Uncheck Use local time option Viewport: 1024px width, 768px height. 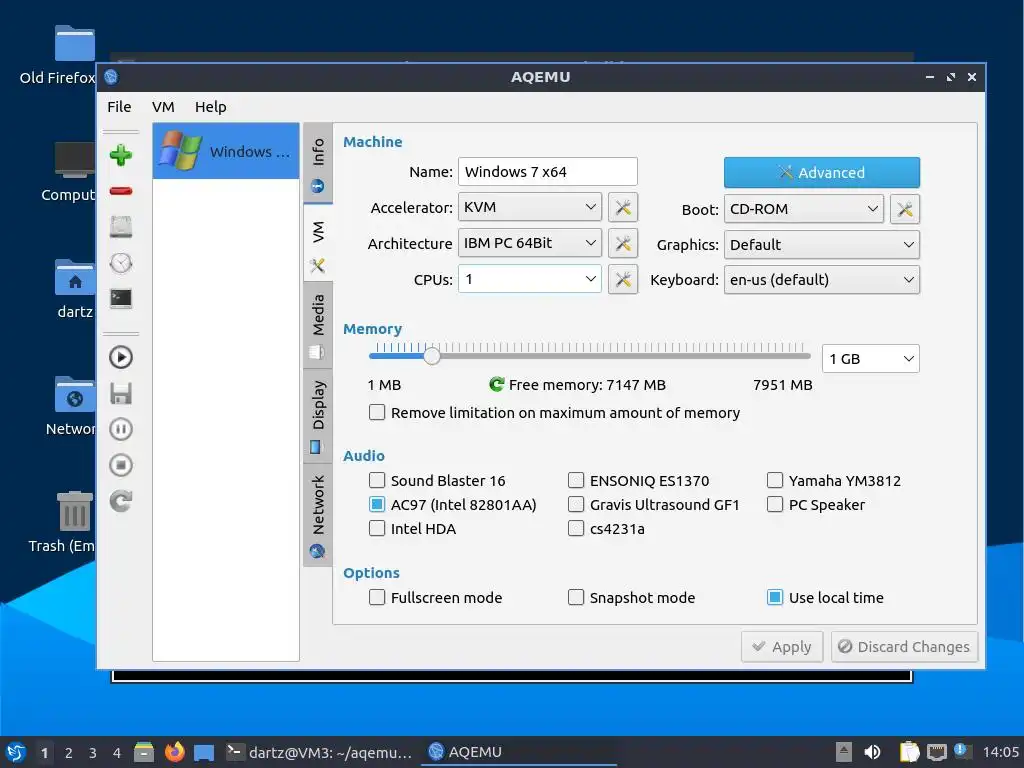(775, 597)
